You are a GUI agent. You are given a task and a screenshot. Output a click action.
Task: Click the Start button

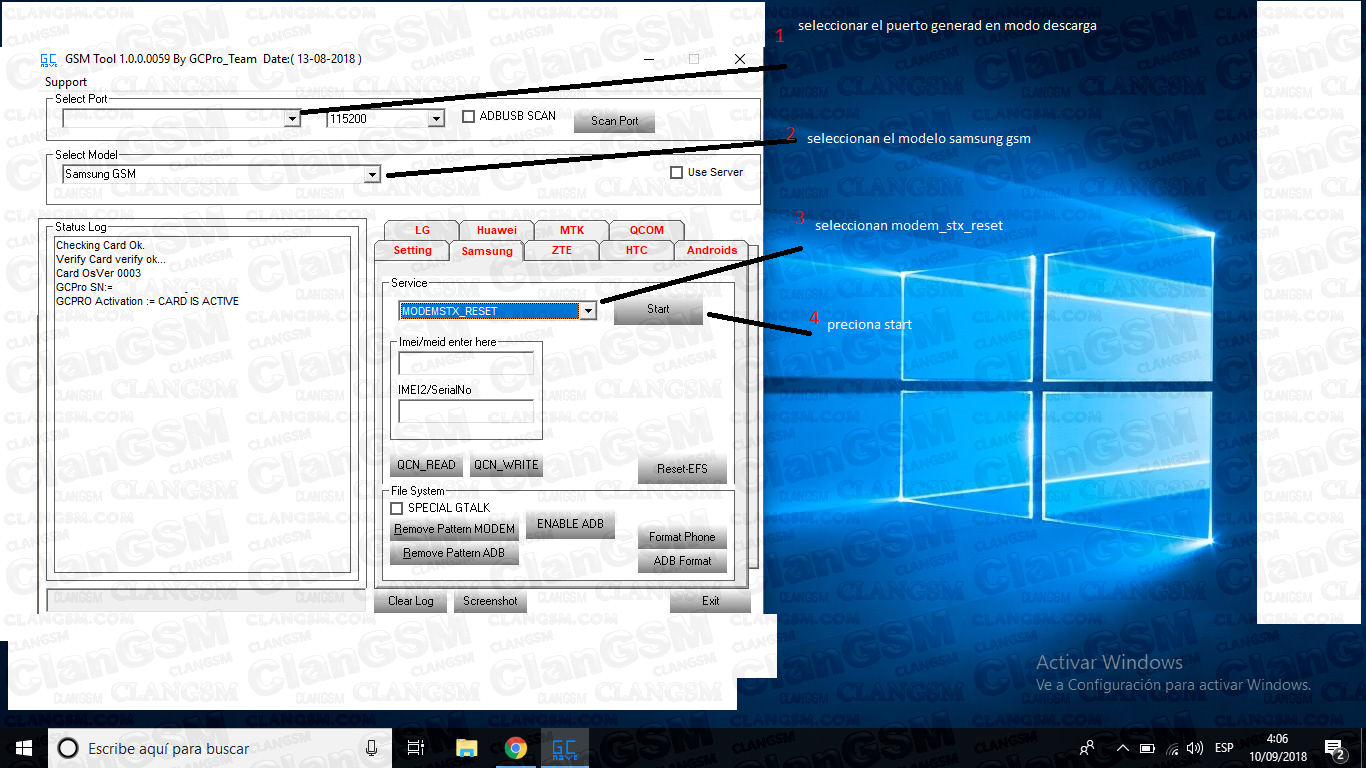coord(658,310)
